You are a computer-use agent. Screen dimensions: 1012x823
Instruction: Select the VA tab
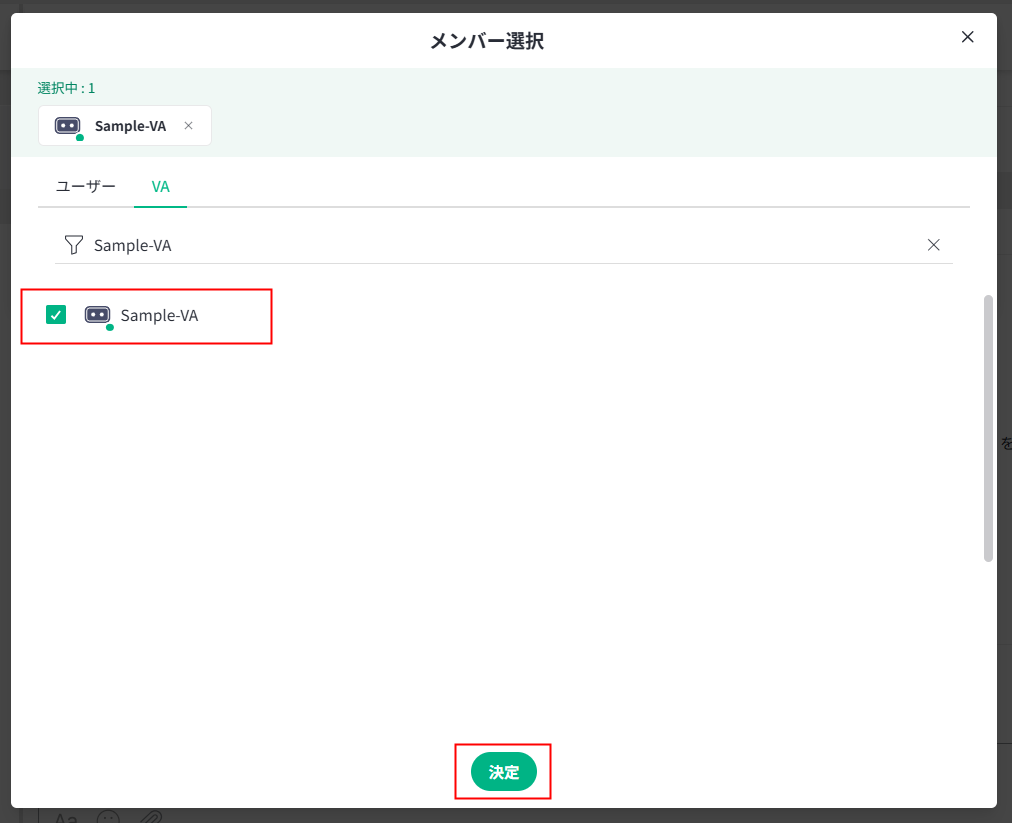click(160, 187)
